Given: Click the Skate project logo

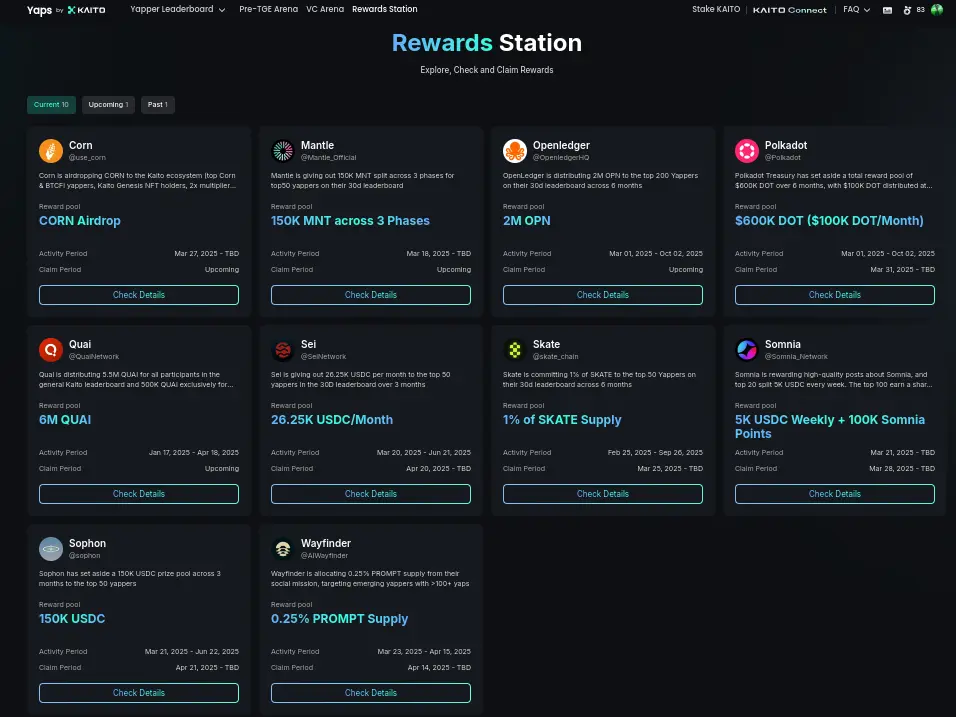Looking at the screenshot, I should tap(515, 350).
